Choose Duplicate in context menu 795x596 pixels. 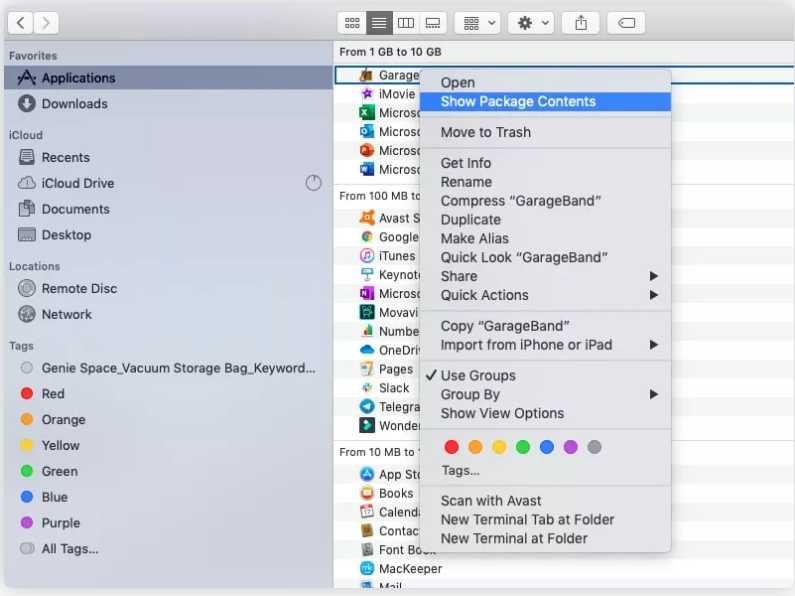point(546,219)
